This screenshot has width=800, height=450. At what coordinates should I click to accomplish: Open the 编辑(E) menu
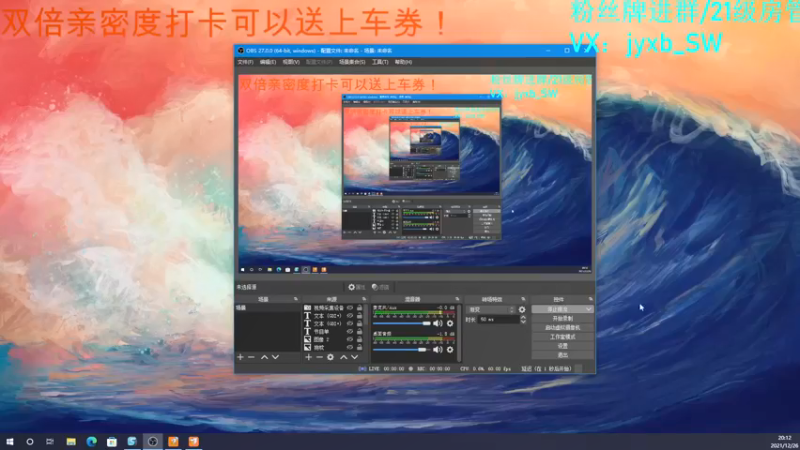[268, 62]
